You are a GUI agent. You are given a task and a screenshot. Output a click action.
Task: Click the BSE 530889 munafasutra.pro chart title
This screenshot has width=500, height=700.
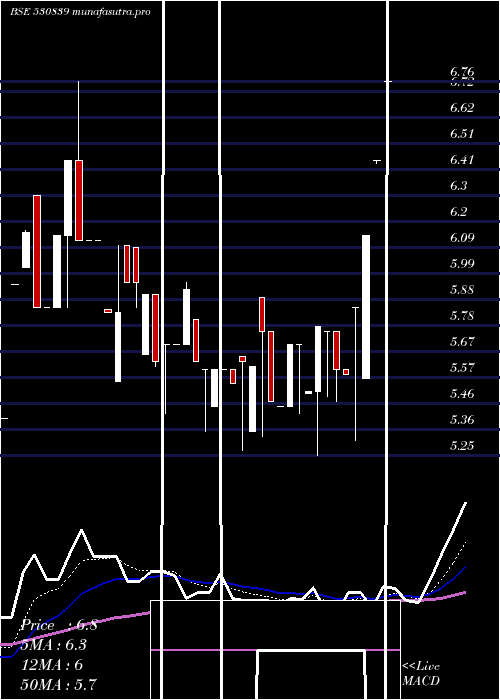tap(80, 12)
